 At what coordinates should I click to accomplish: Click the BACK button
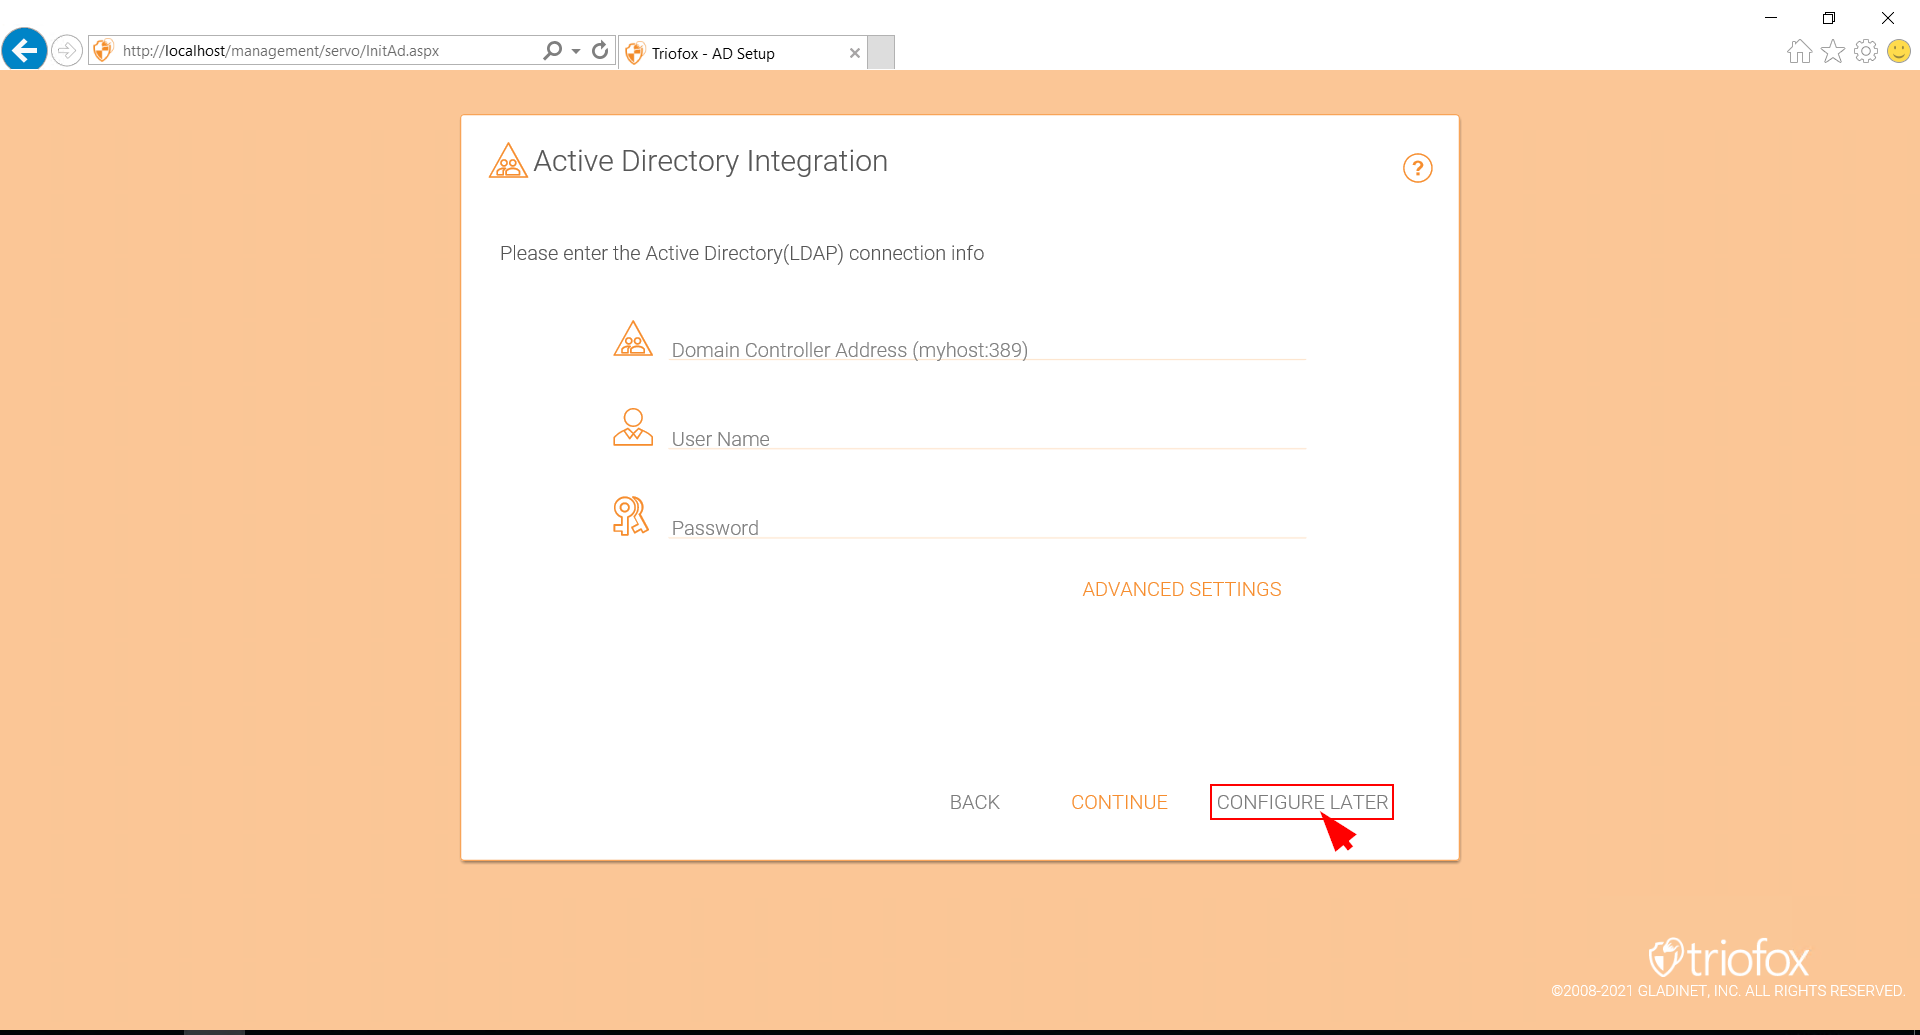coord(974,802)
